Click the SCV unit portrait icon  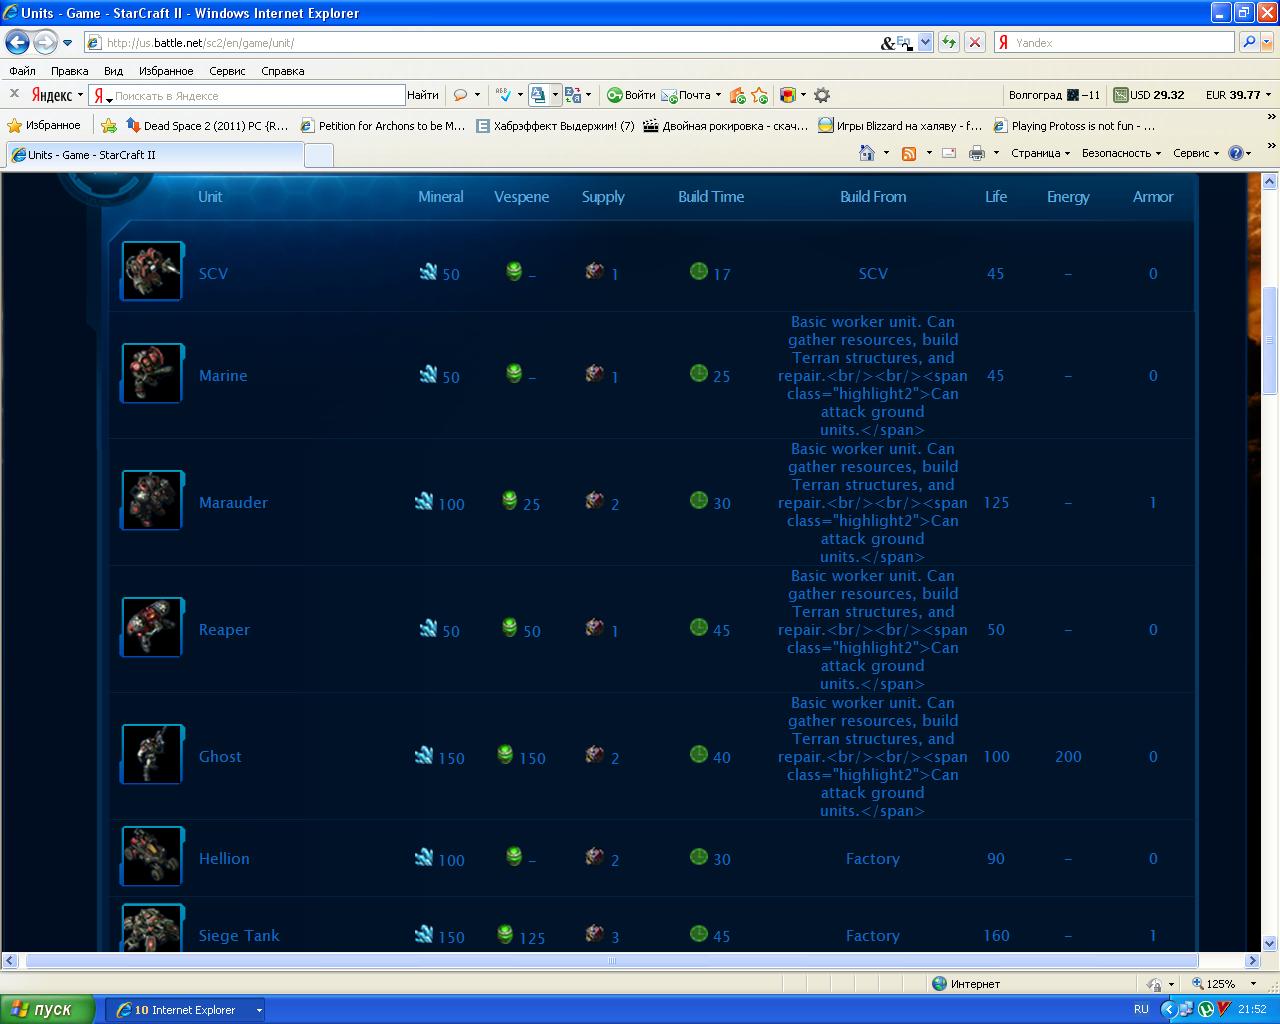pos(152,271)
